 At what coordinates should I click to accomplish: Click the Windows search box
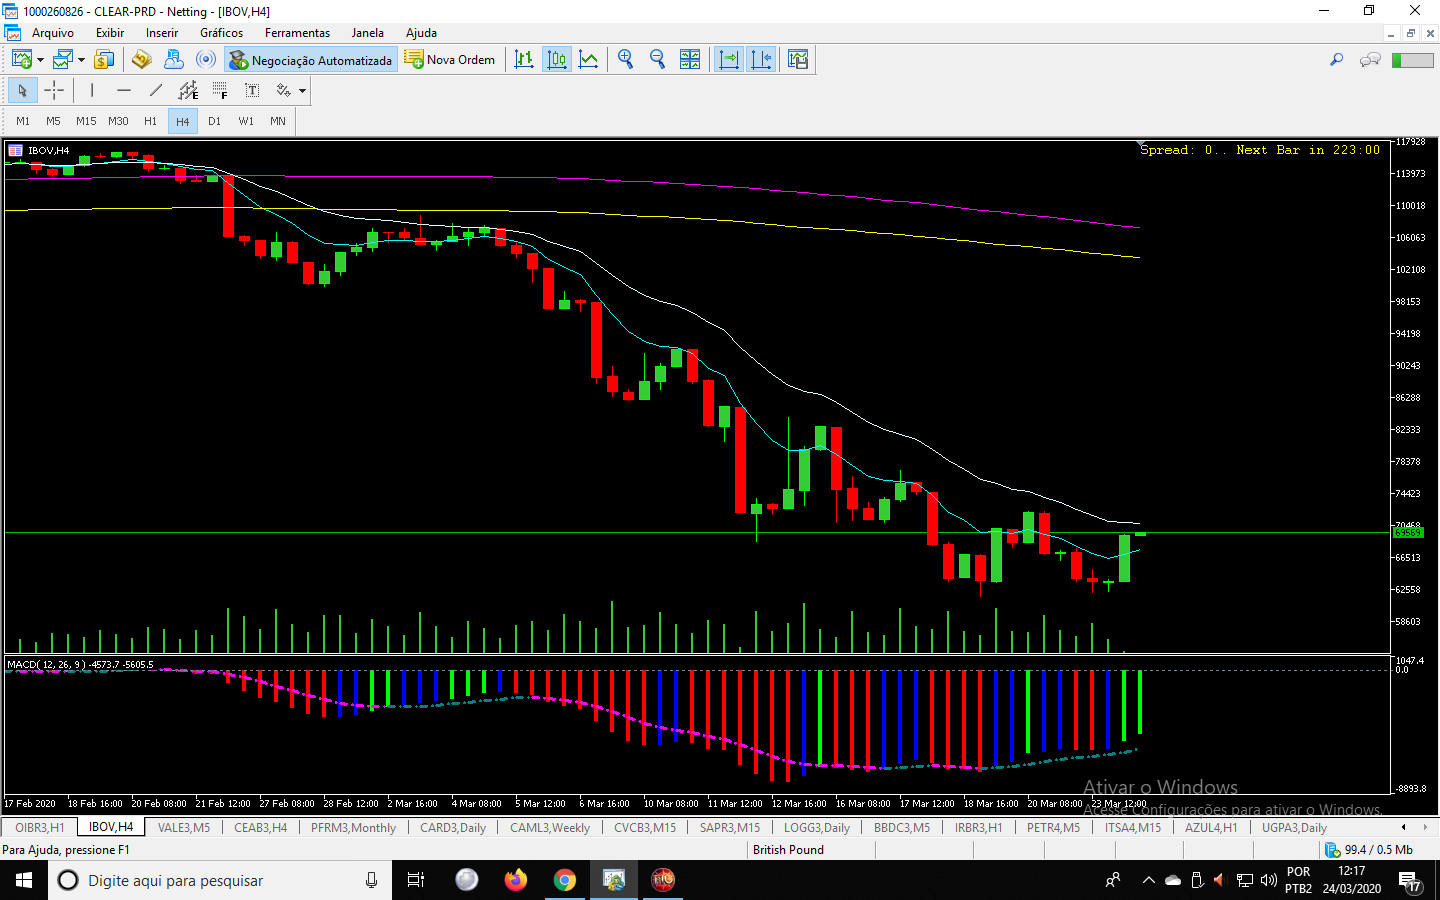pyautogui.click(x=220, y=880)
